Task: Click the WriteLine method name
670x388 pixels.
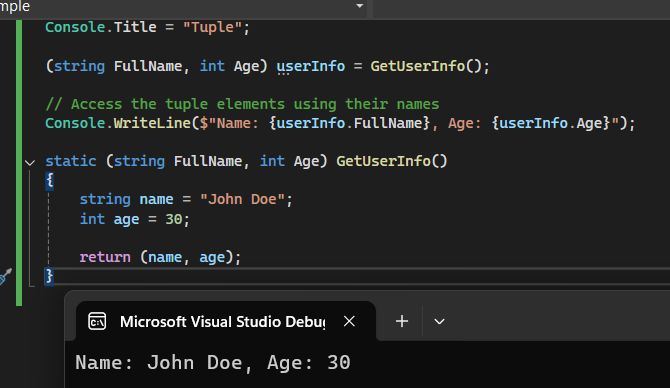Action: click(152, 123)
